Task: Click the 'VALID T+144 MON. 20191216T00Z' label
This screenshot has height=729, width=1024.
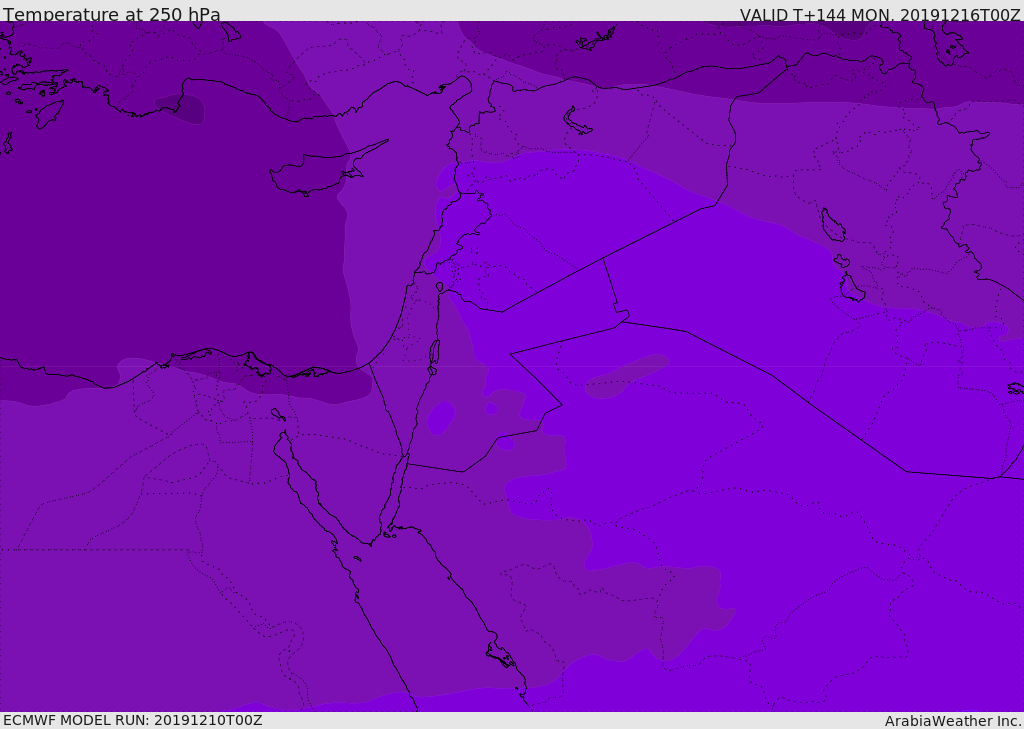Action: [880, 15]
